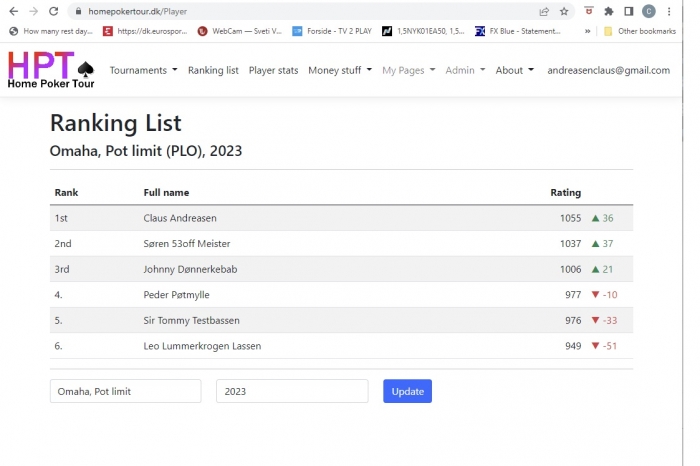Open the Admin dropdown menu

coord(465,70)
